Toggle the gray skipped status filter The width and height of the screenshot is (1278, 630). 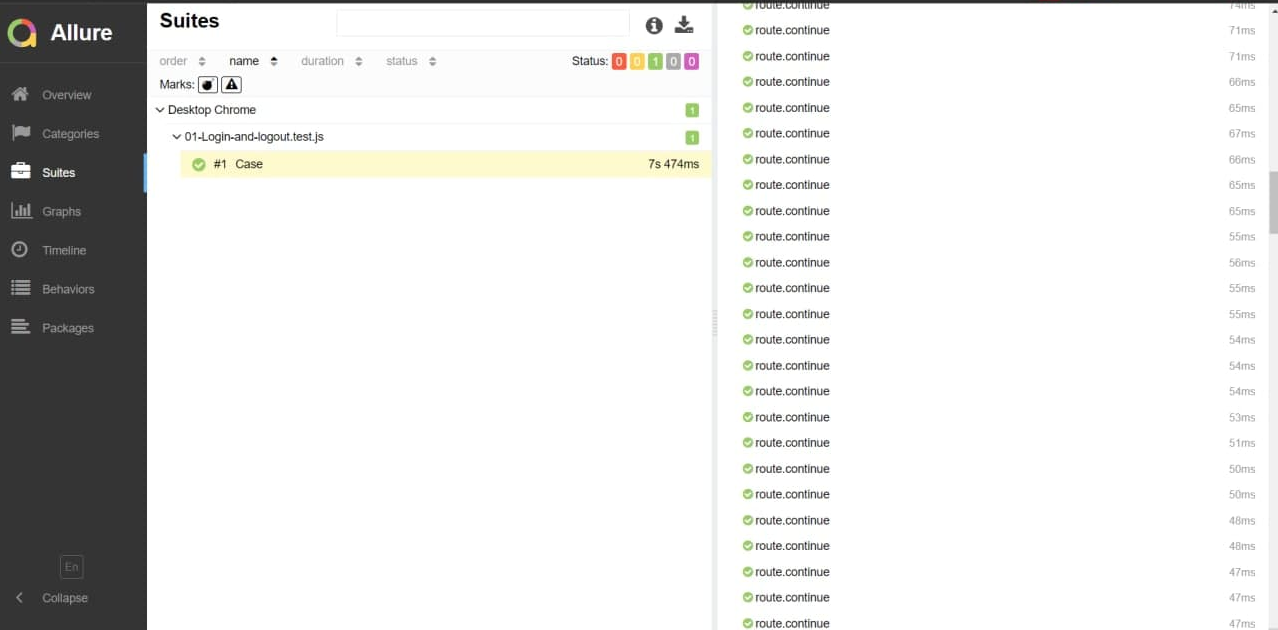point(673,62)
